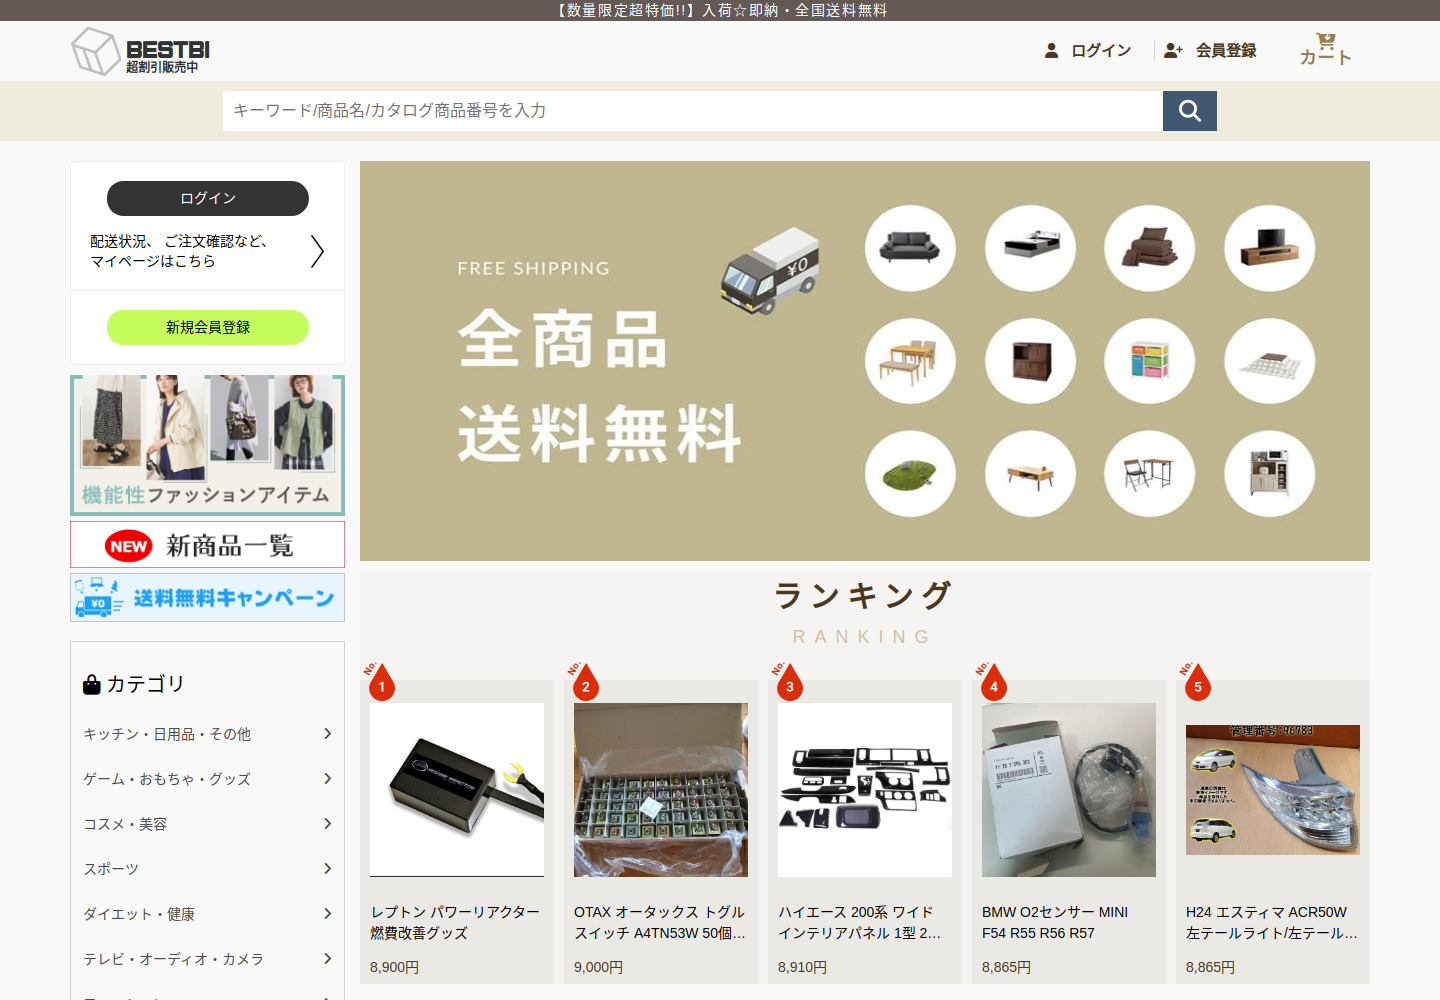
Task: Select the sofa category circle icon
Action: pos(910,248)
